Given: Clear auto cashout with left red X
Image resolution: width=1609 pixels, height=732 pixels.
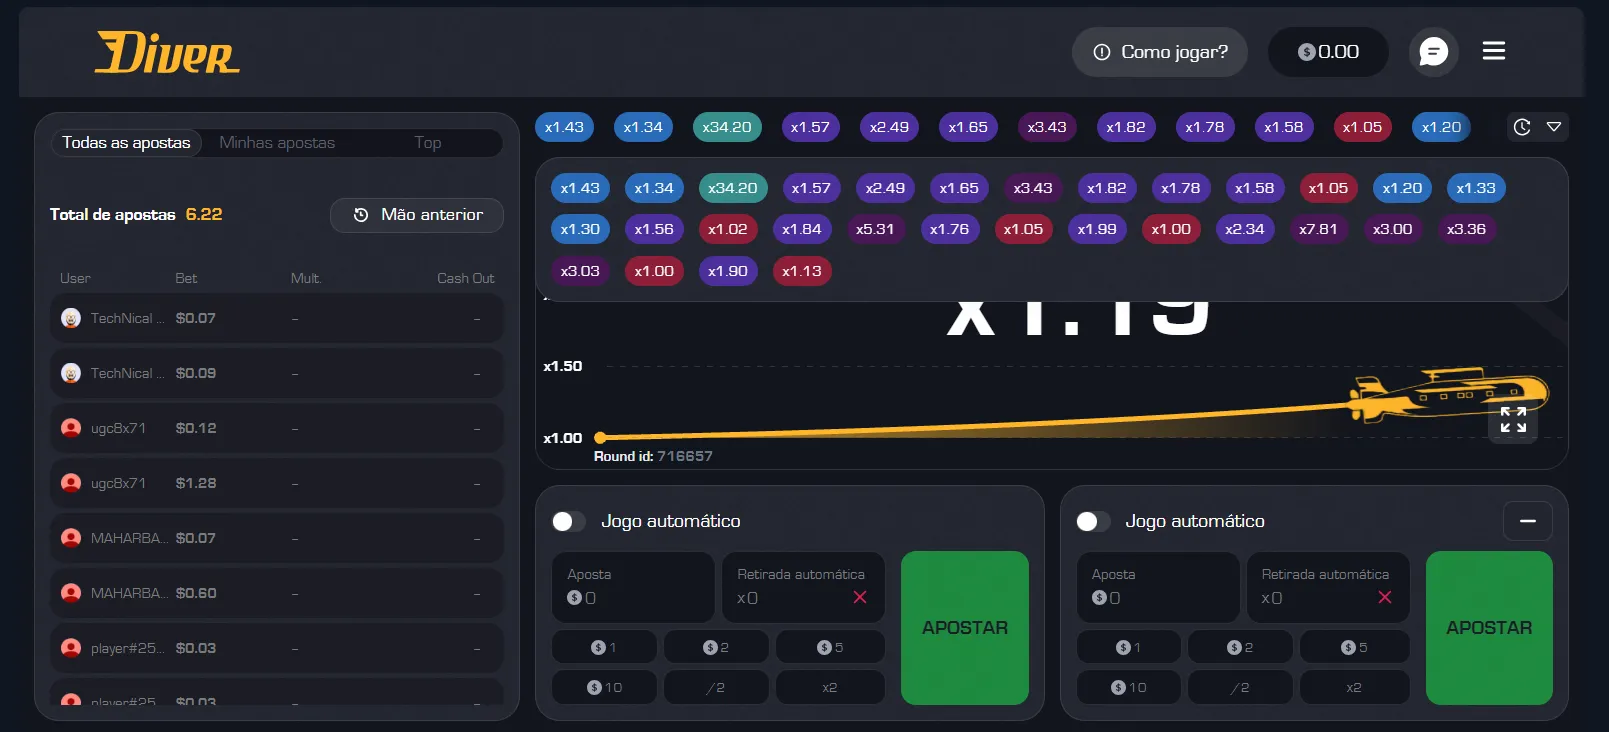Looking at the screenshot, I should coord(860,597).
